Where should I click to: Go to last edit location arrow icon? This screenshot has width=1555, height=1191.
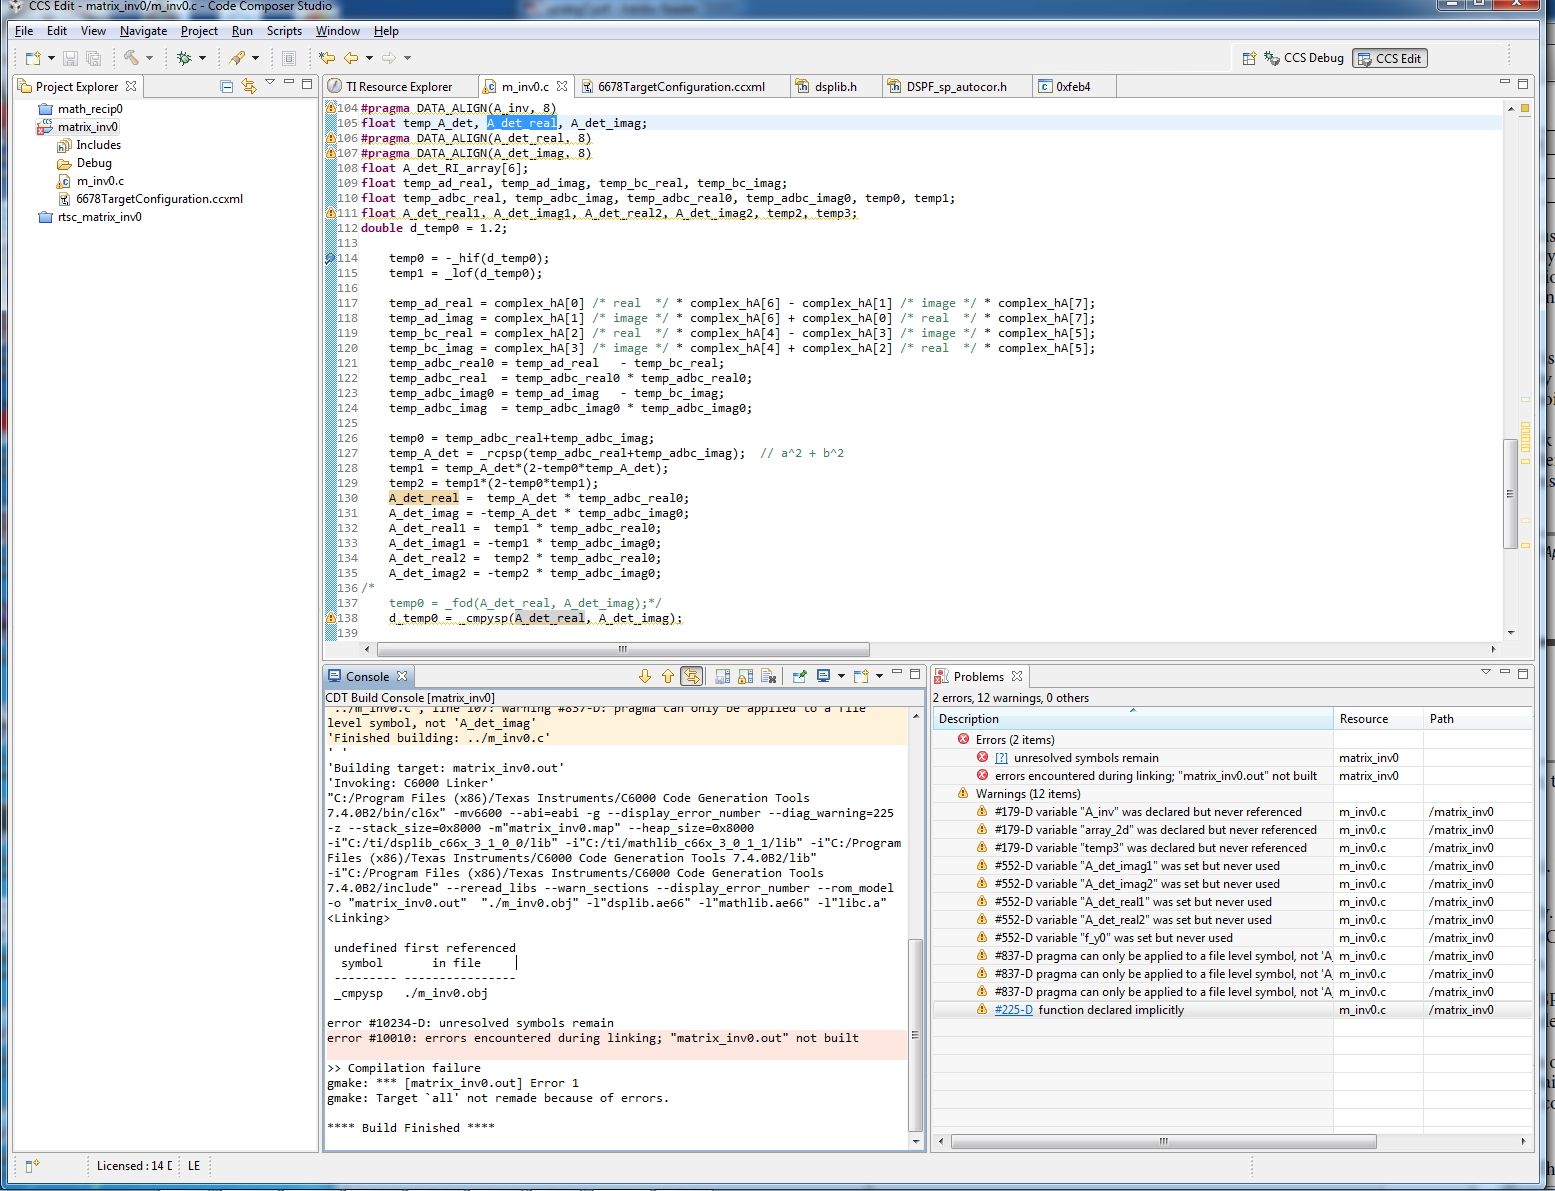click(327, 58)
